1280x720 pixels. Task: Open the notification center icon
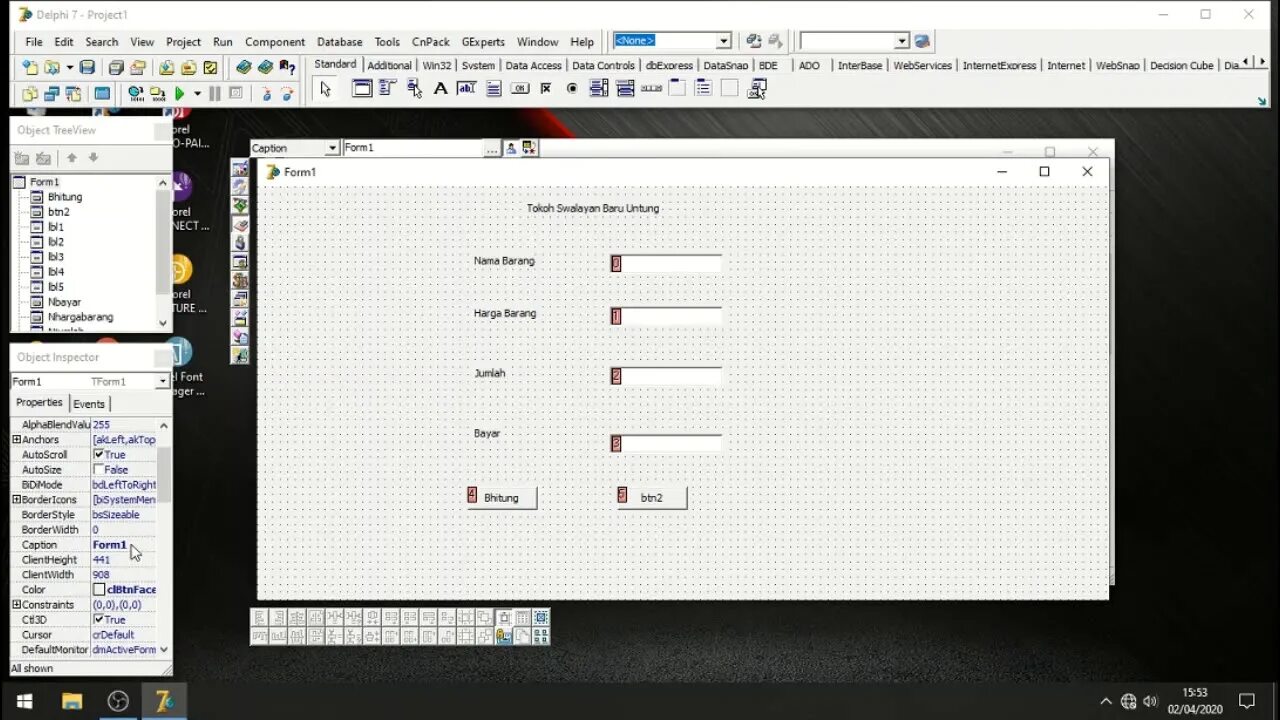click(x=1247, y=701)
